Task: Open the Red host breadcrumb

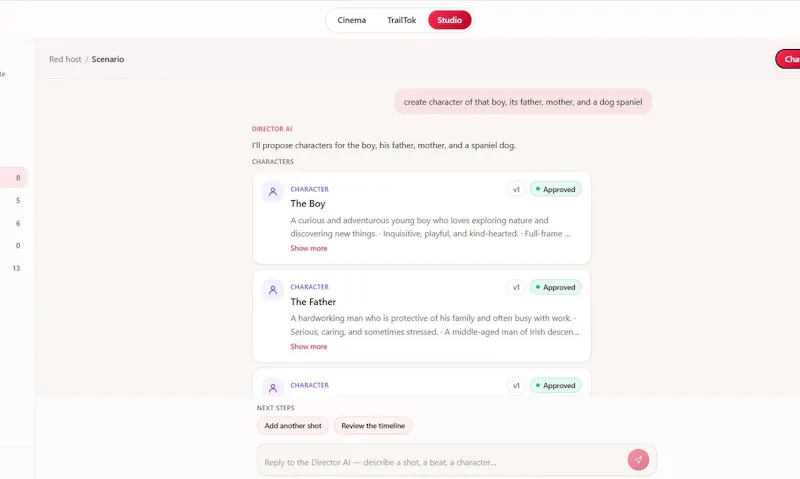Action: tap(65, 59)
